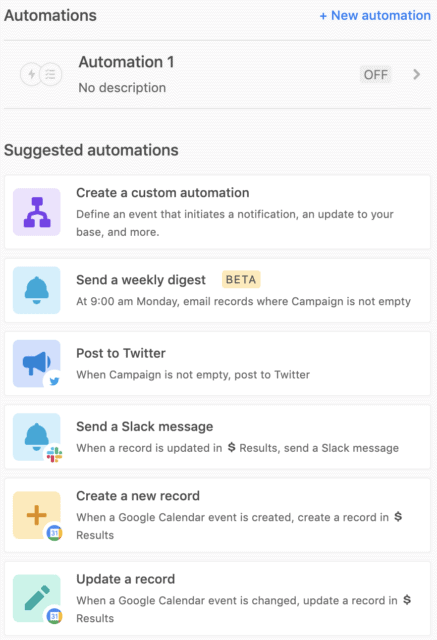Click the green pencil Update record icon

(x=37, y=598)
